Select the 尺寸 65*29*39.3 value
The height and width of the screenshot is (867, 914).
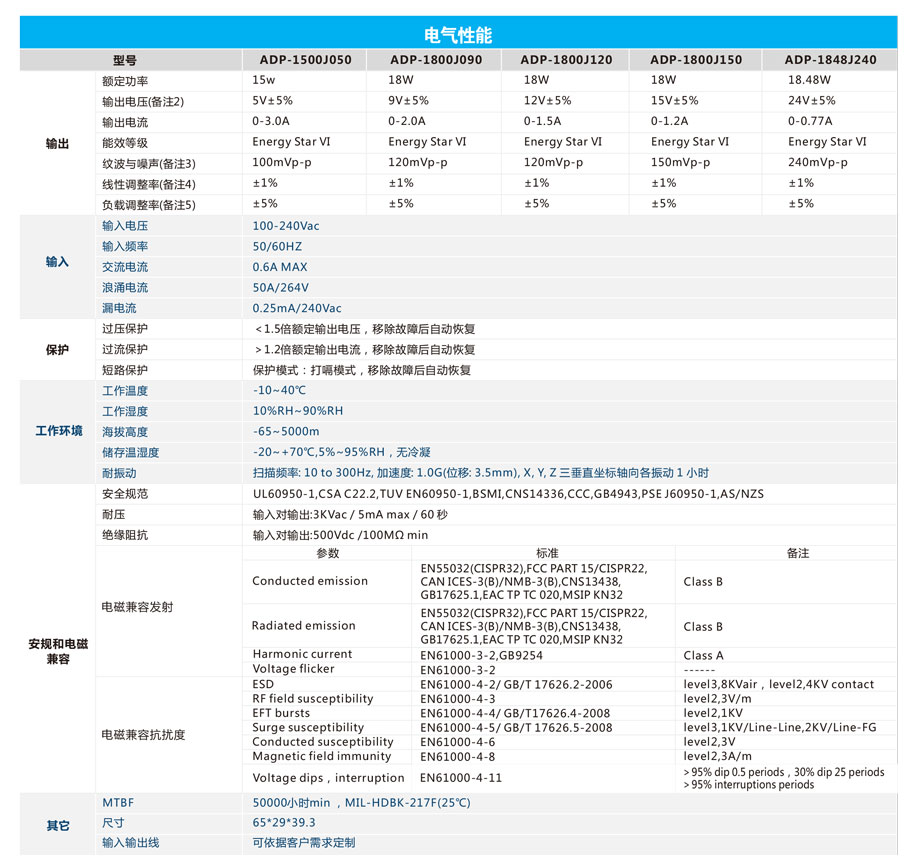(x=284, y=822)
